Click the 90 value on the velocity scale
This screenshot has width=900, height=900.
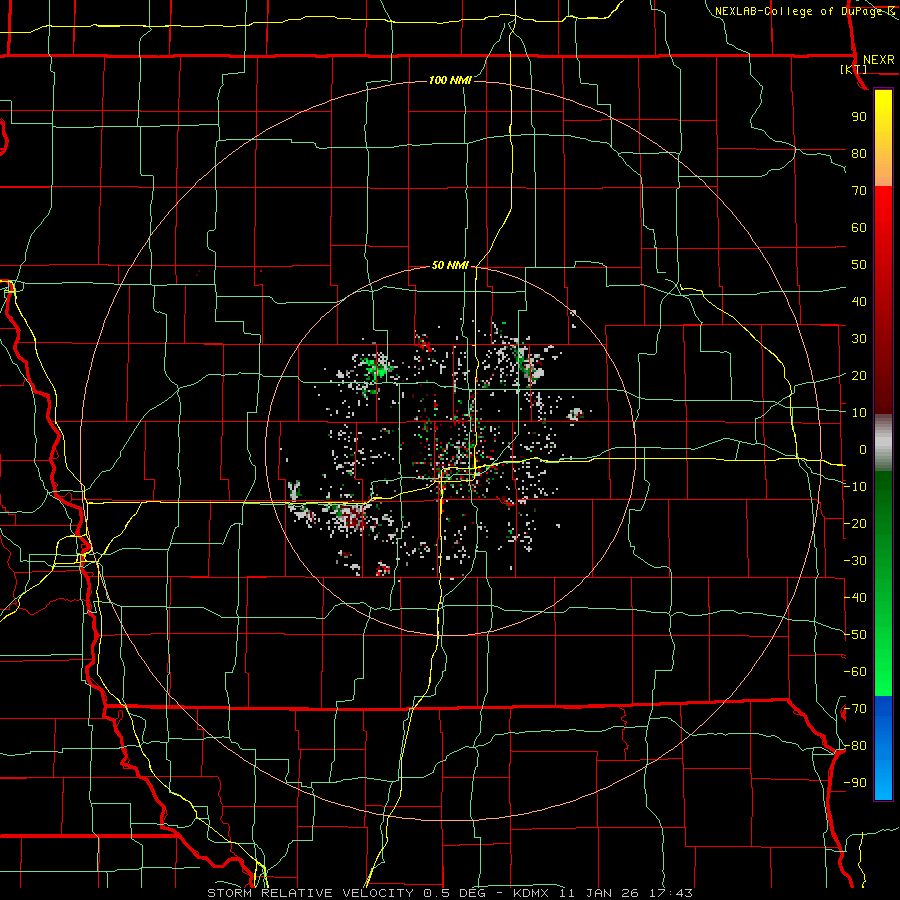859,117
